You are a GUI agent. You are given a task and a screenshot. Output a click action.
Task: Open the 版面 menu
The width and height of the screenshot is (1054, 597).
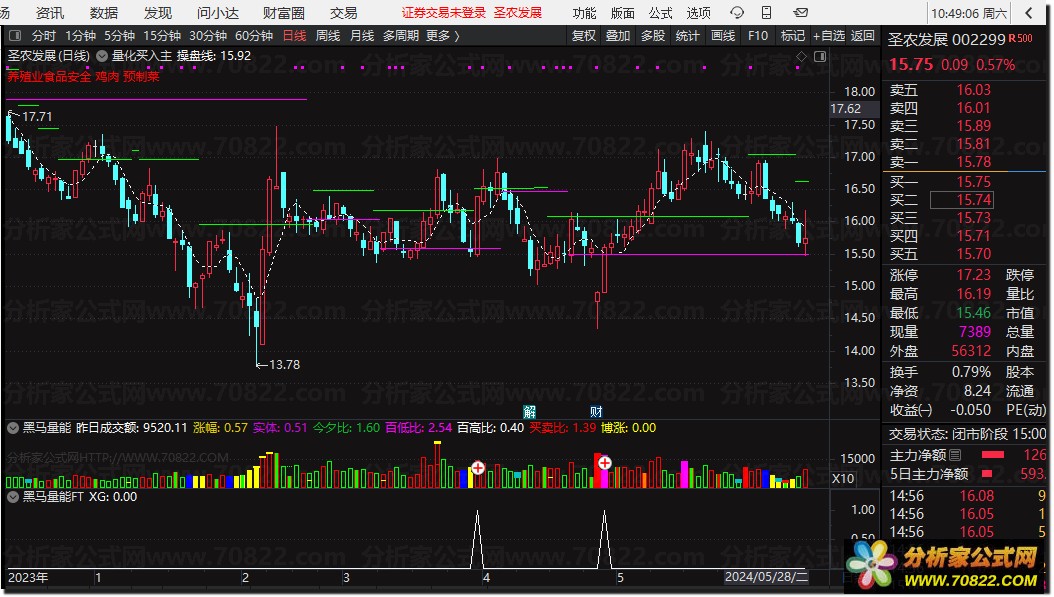pos(622,13)
